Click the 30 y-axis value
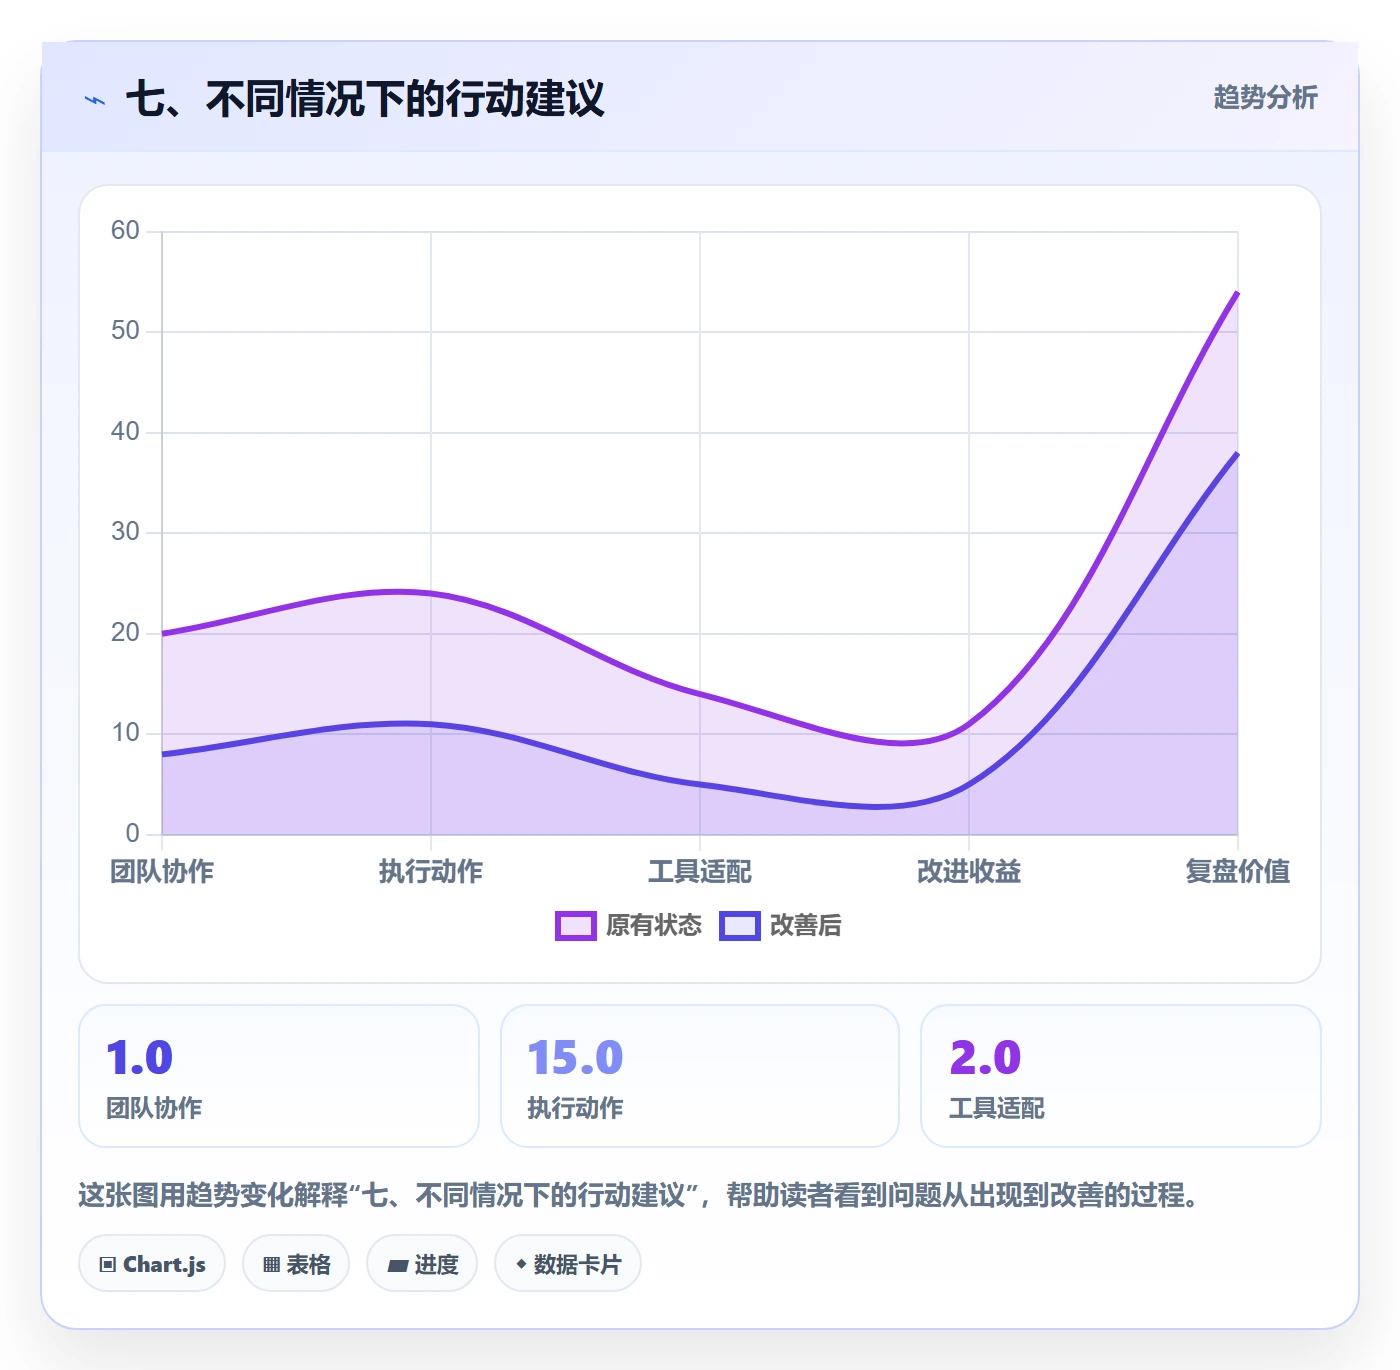Viewport: 1400px width, 1370px height. (125, 532)
